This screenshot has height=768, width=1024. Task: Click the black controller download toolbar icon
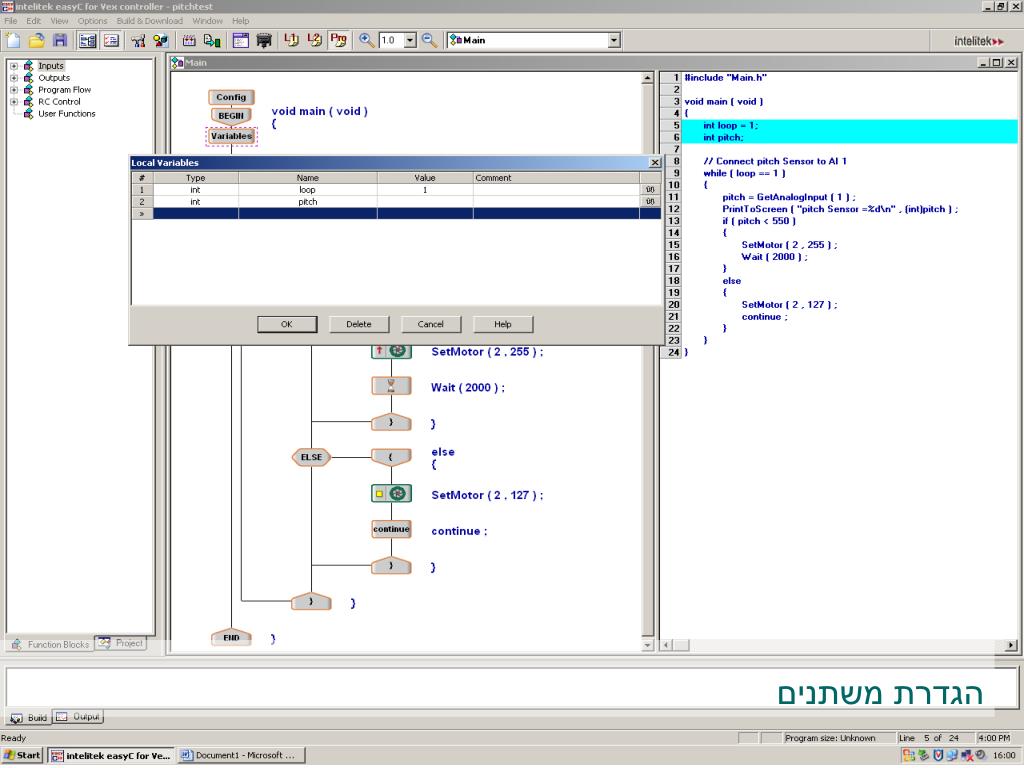point(264,40)
